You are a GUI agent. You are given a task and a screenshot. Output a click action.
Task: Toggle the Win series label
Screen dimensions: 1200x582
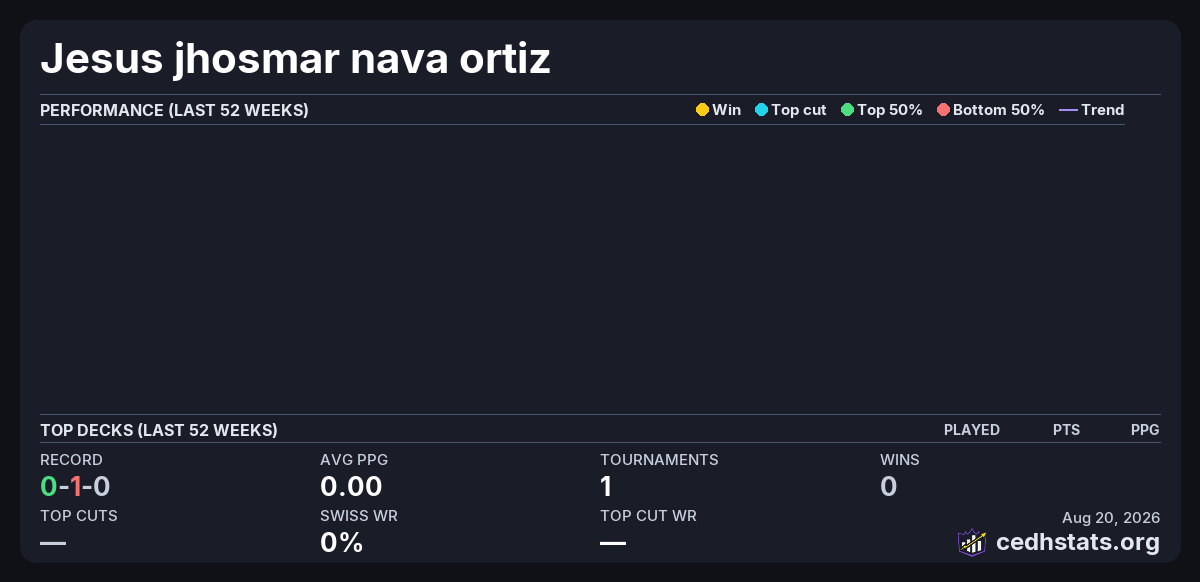point(727,110)
